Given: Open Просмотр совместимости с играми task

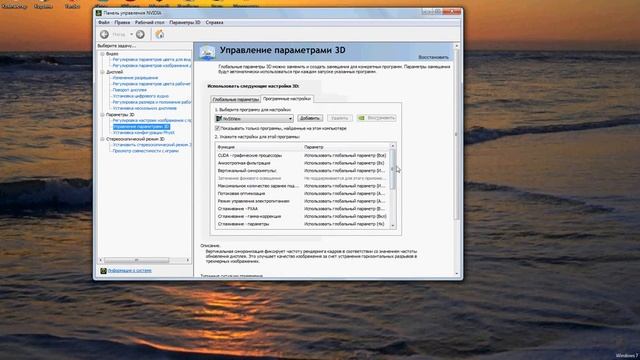Looking at the screenshot, I should 146,151.
